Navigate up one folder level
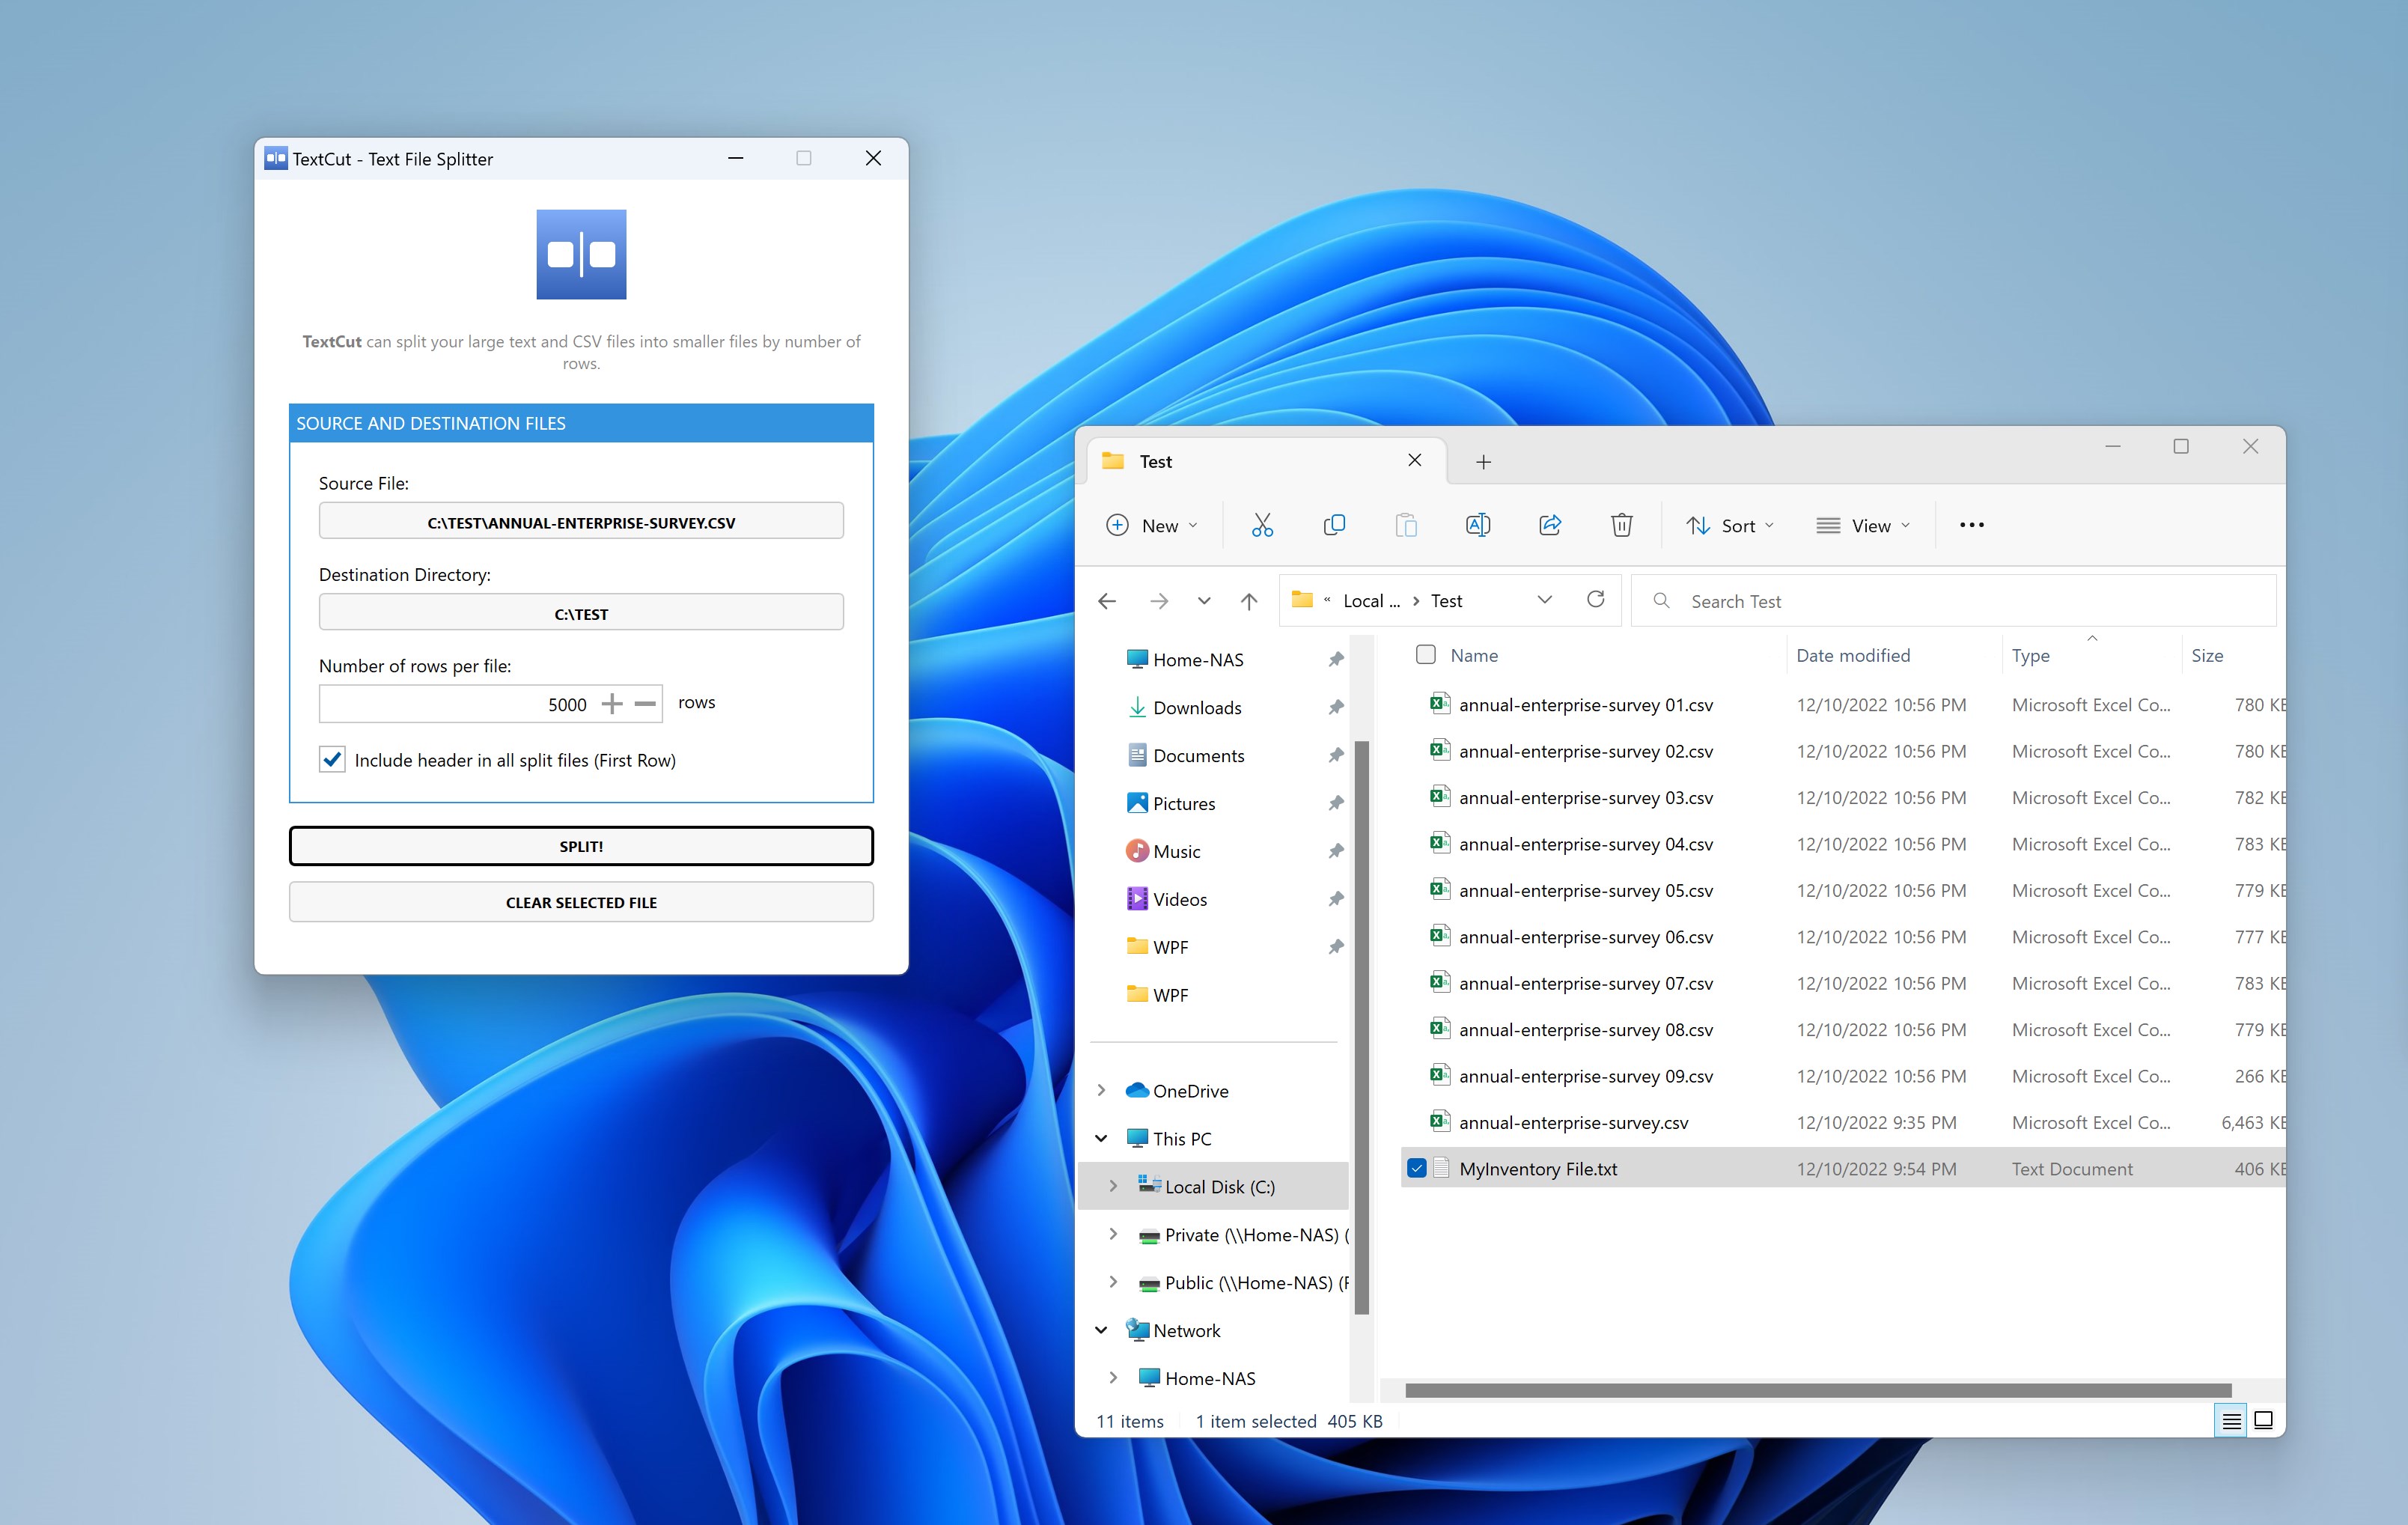Image resolution: width=2408 pixels, height=1525 pixels. point(1249,601)
